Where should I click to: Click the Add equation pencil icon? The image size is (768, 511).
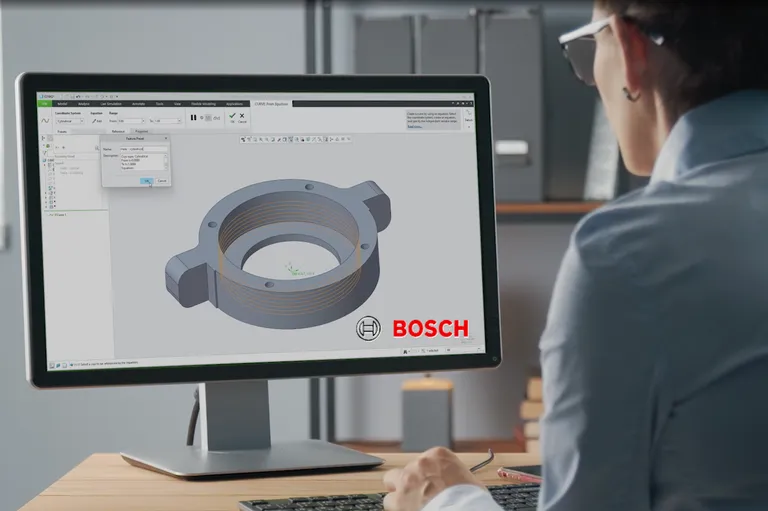pyautogui.click(x=94, y=121)
